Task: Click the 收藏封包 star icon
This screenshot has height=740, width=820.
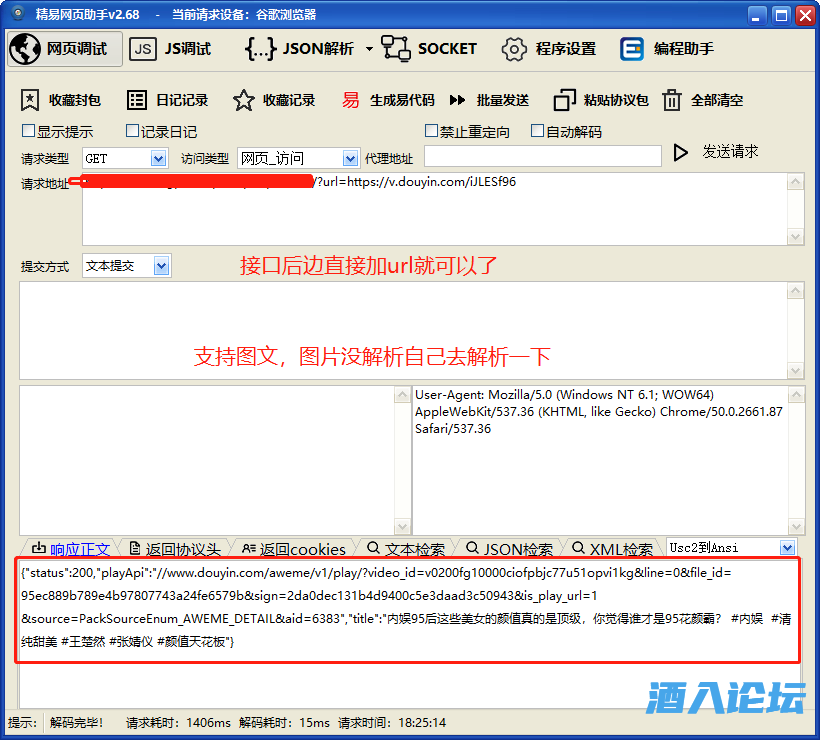Action: point(30,100)
